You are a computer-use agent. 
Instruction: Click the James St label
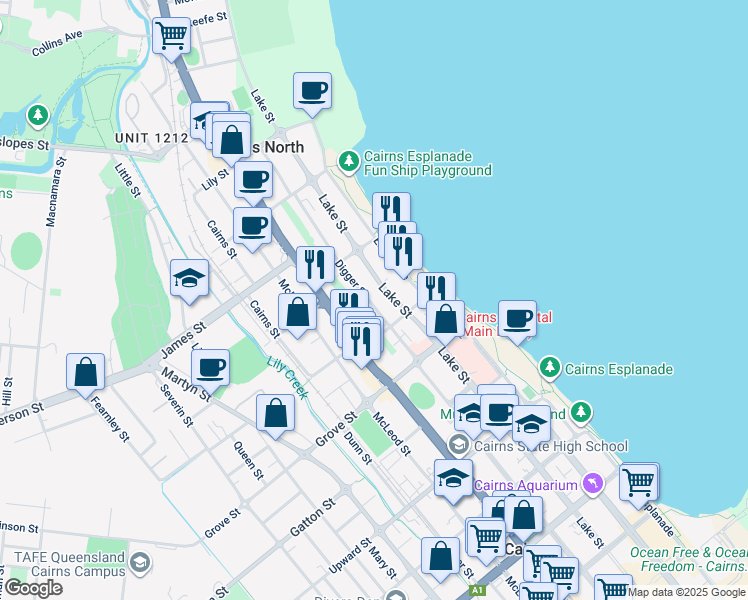pyautogui.click(x=184, y=340)
